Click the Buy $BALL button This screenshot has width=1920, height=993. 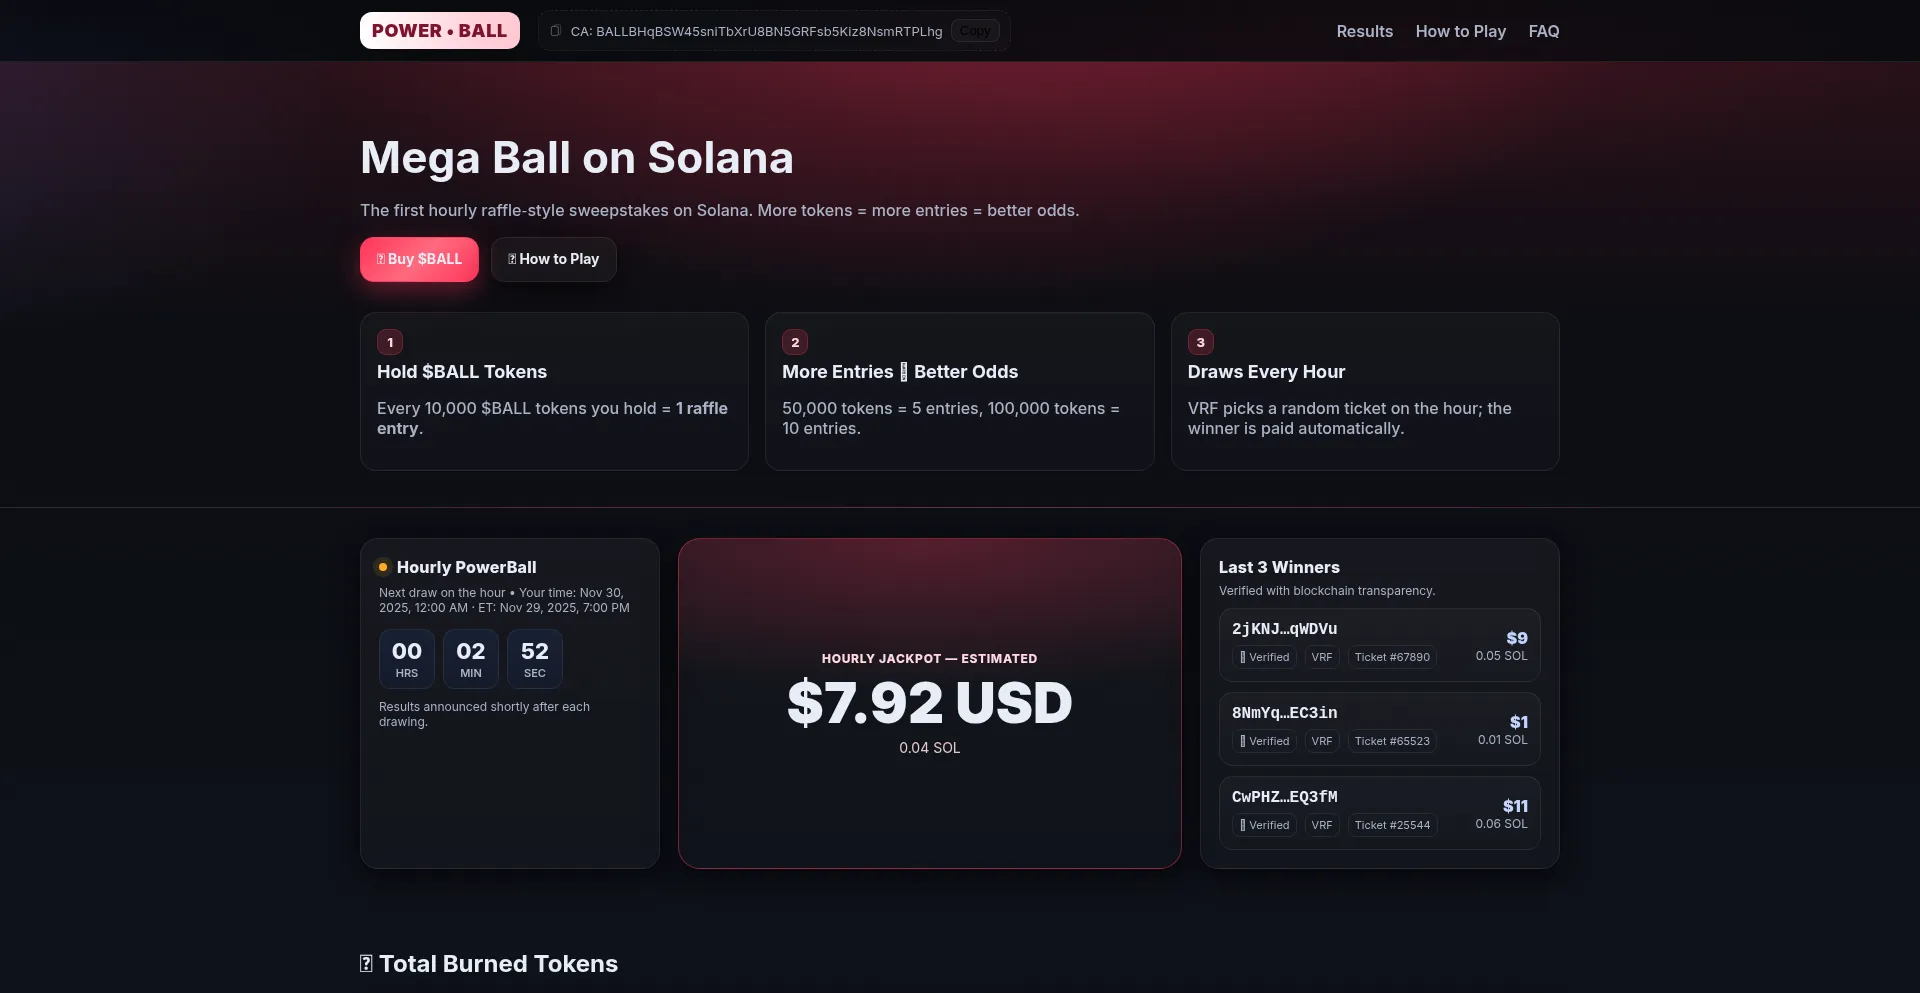click(x=419, y=259)
